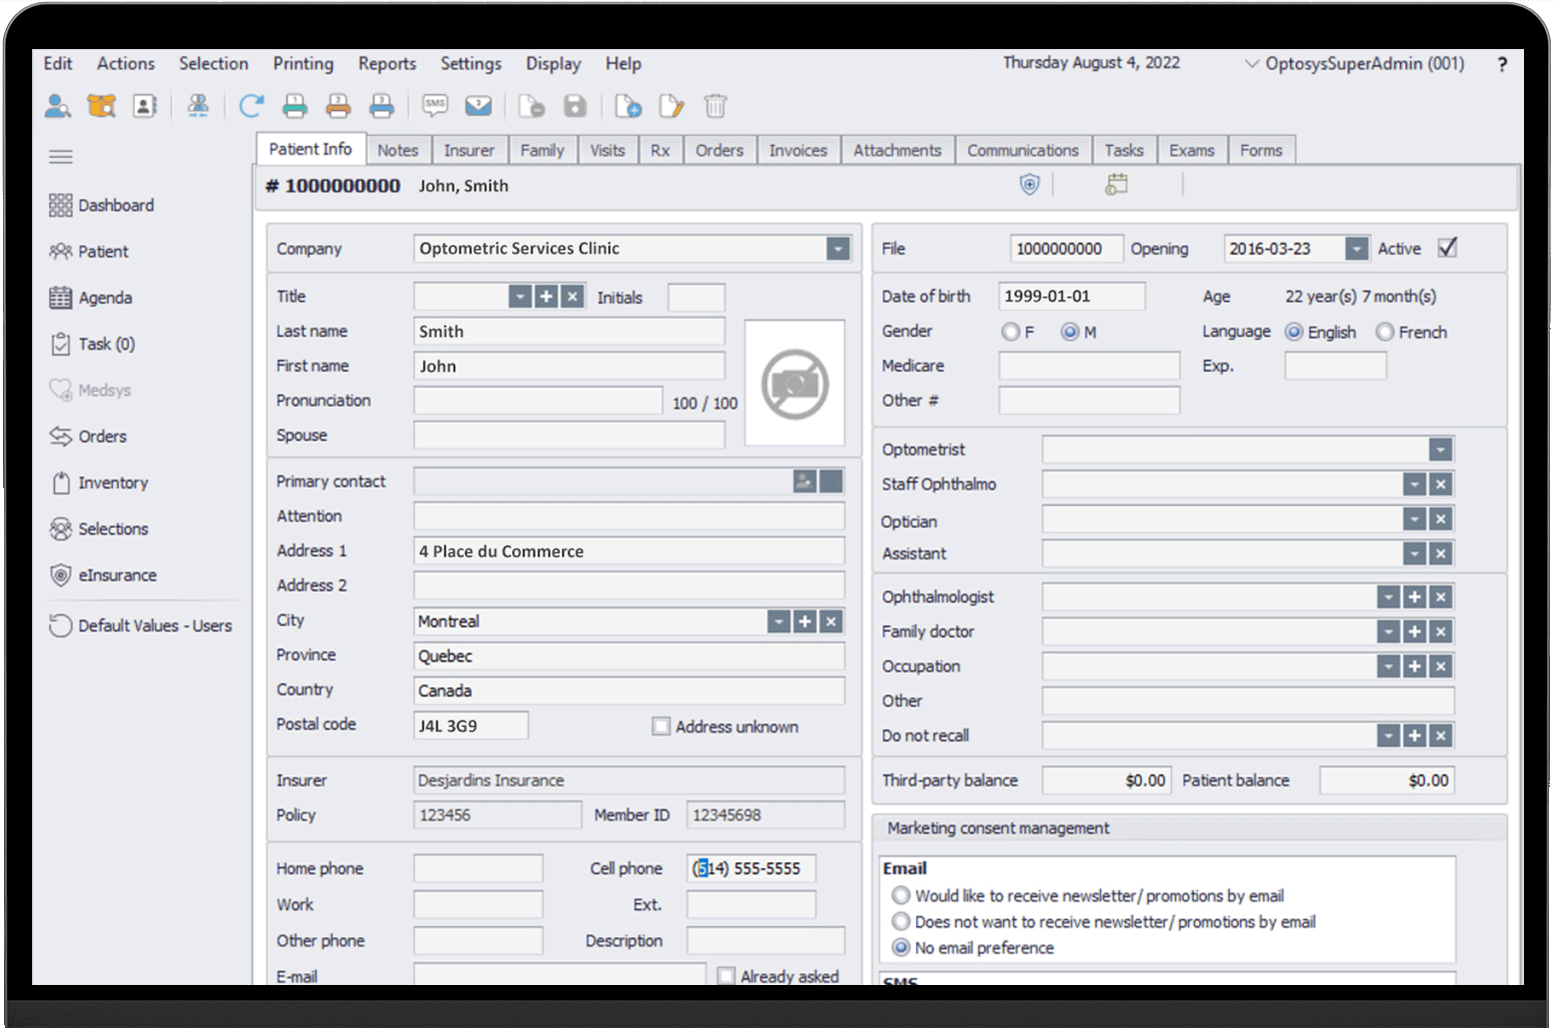
Task: Click the calendar icon in patient header
Action: [x=1116, y=185]
